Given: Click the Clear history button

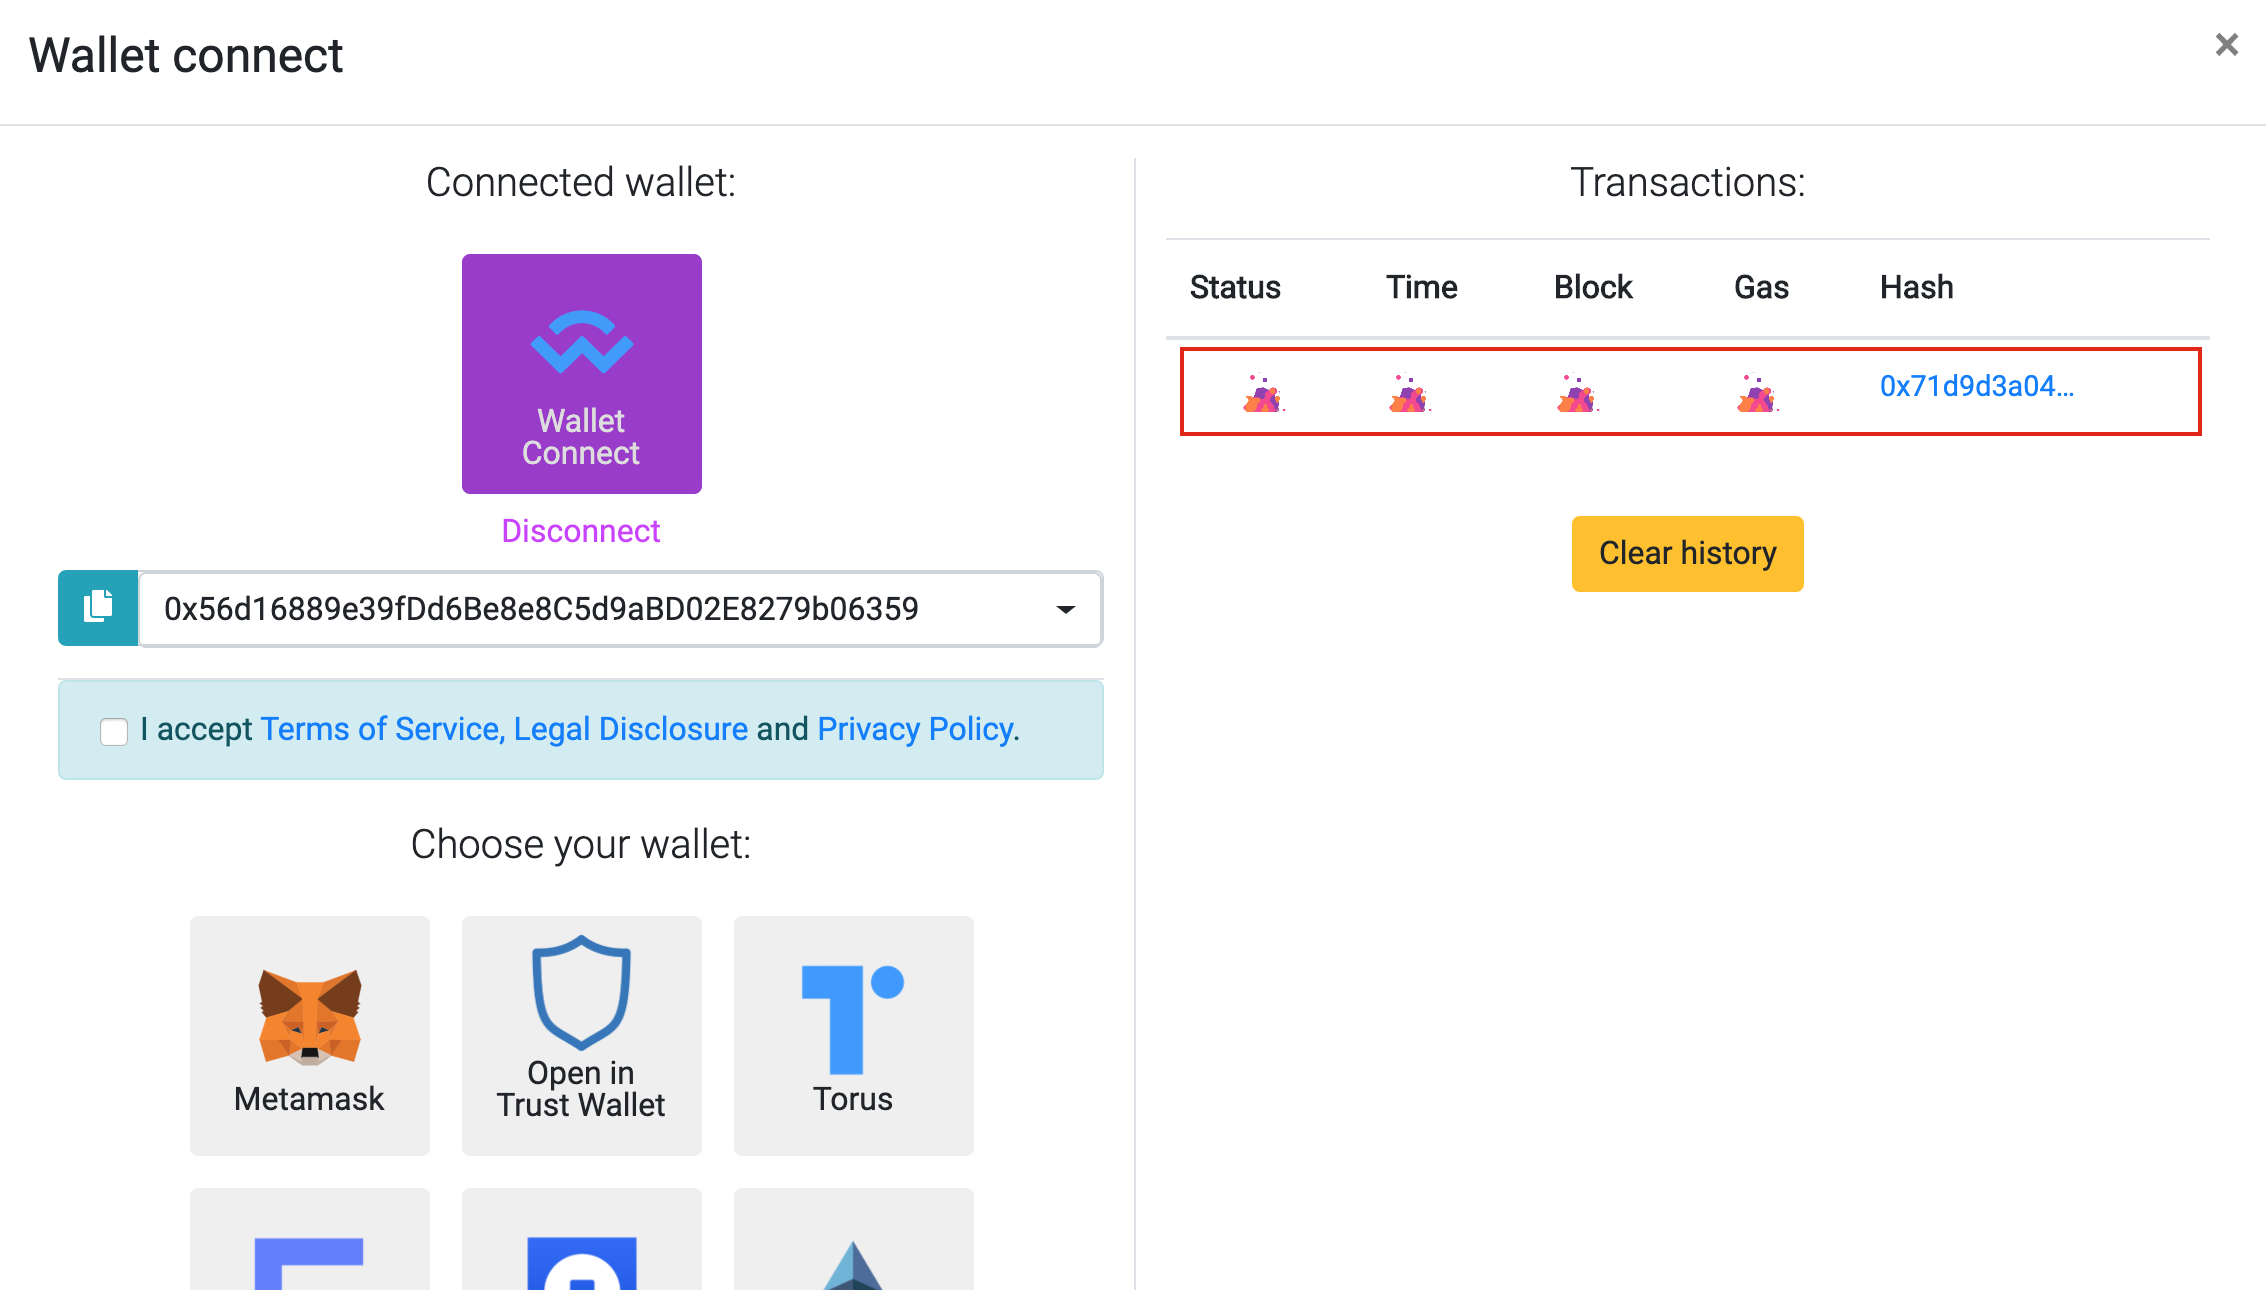Looking at the screenshot, I should [x=1687, y=553].
